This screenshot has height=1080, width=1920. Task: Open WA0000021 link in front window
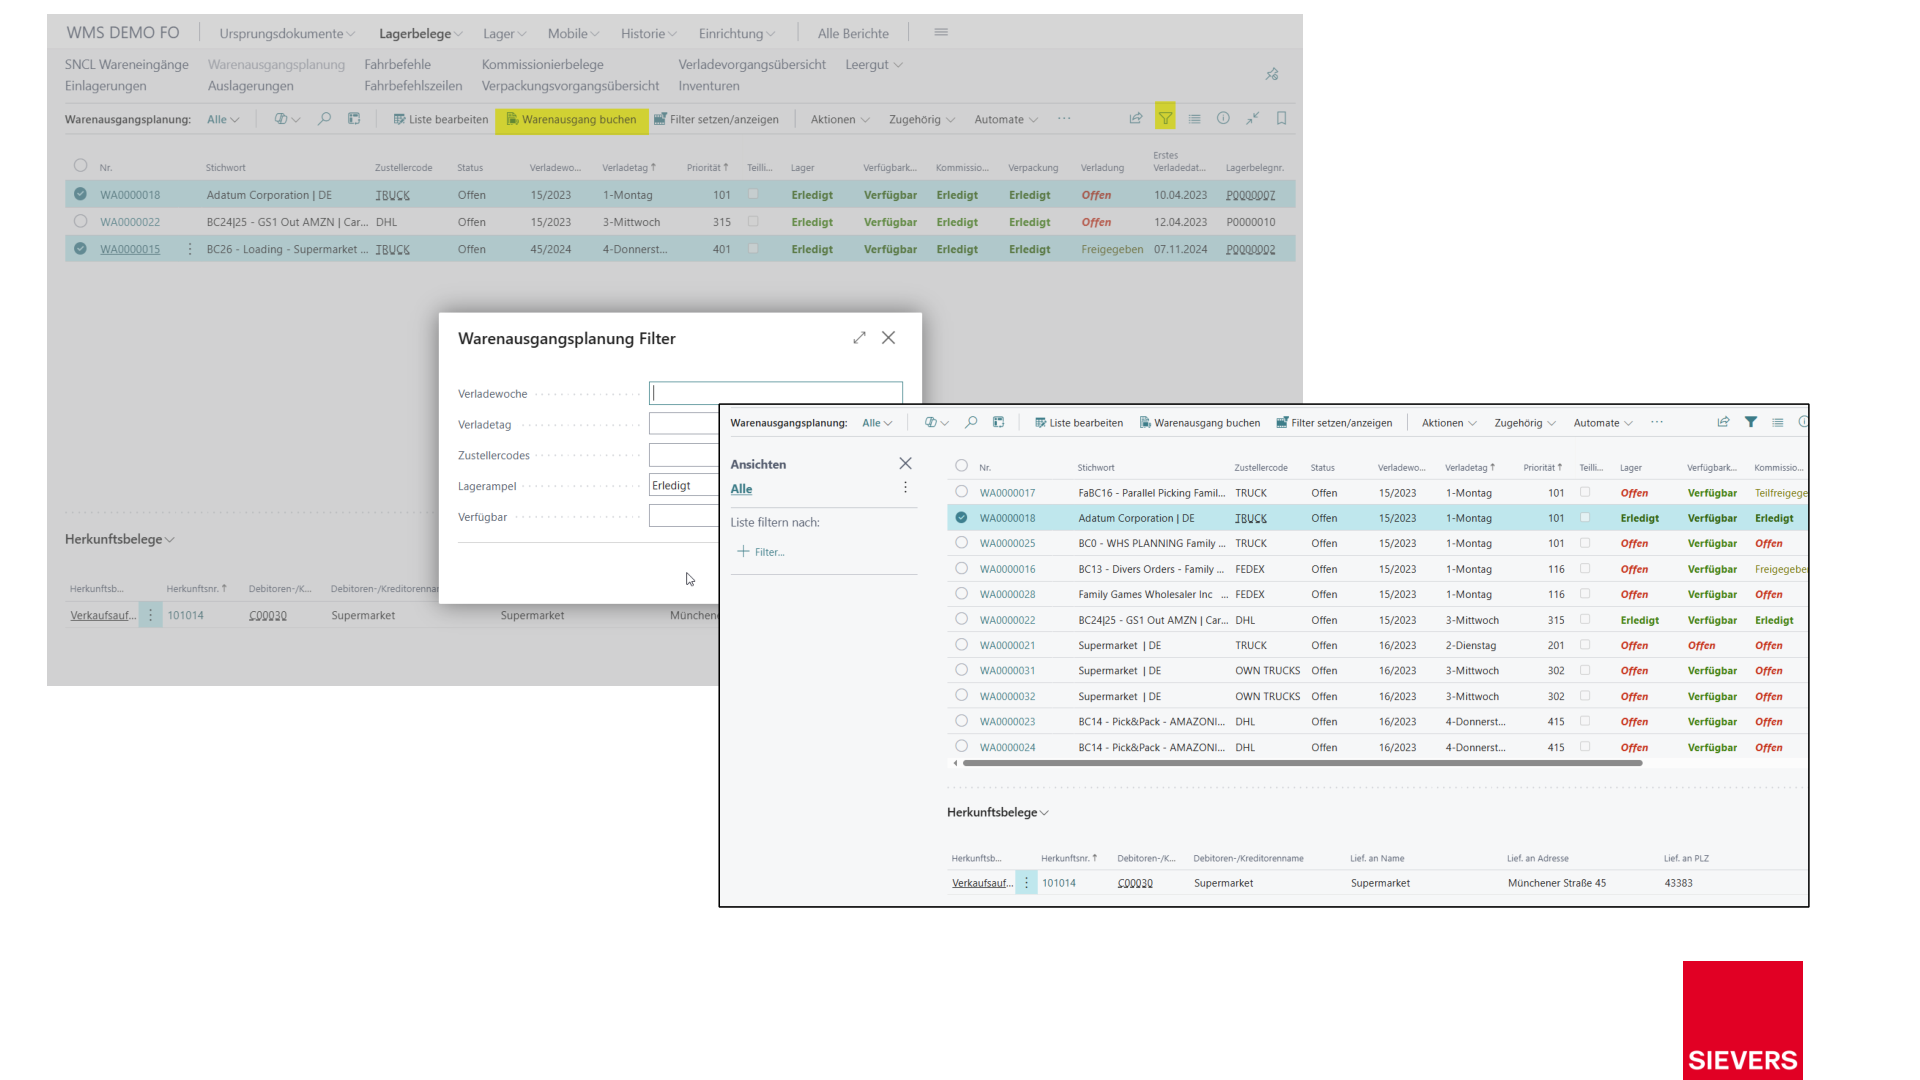1007,646
